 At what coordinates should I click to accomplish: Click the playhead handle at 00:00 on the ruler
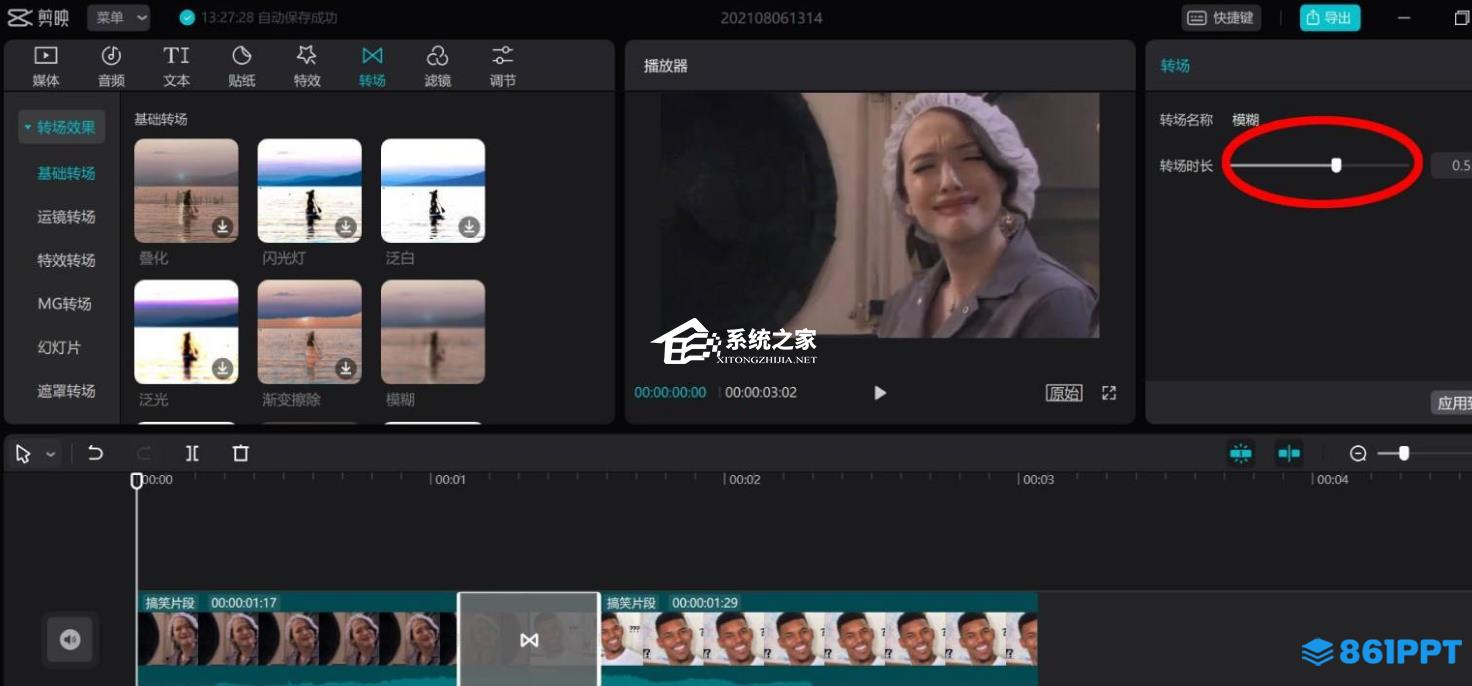coord(137,481)
